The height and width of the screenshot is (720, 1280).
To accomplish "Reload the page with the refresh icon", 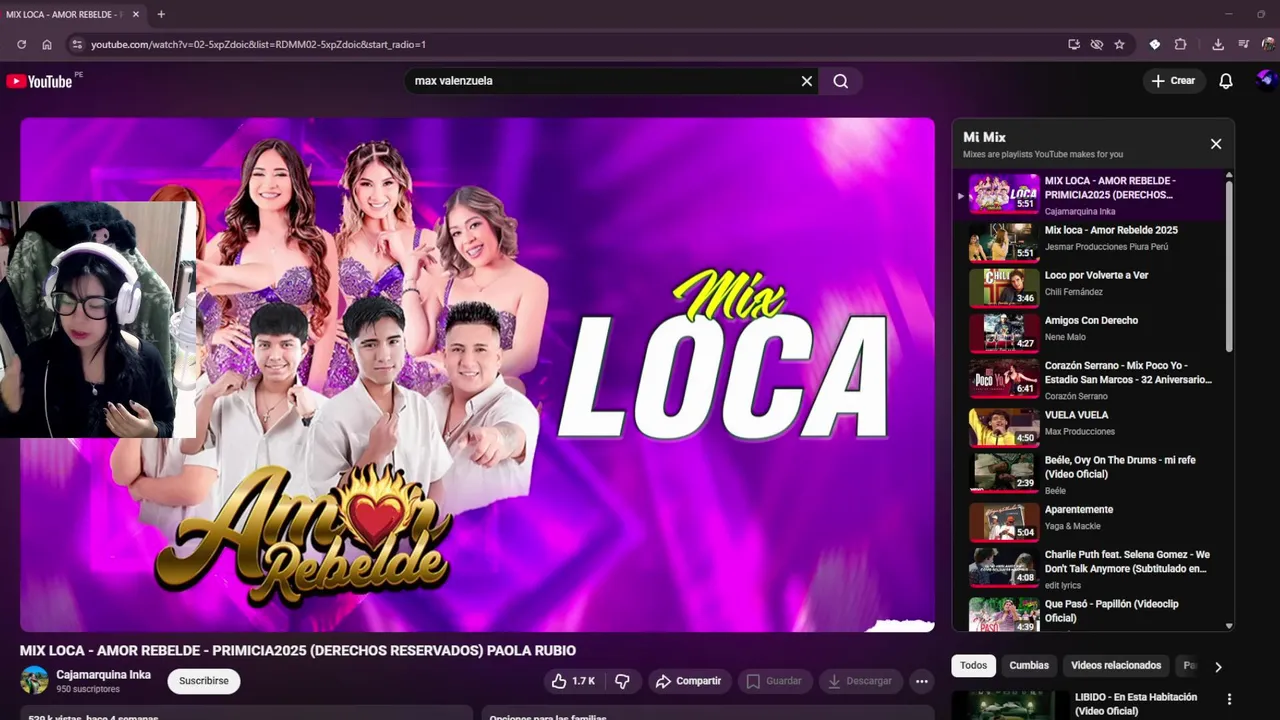I will [21, 44].
